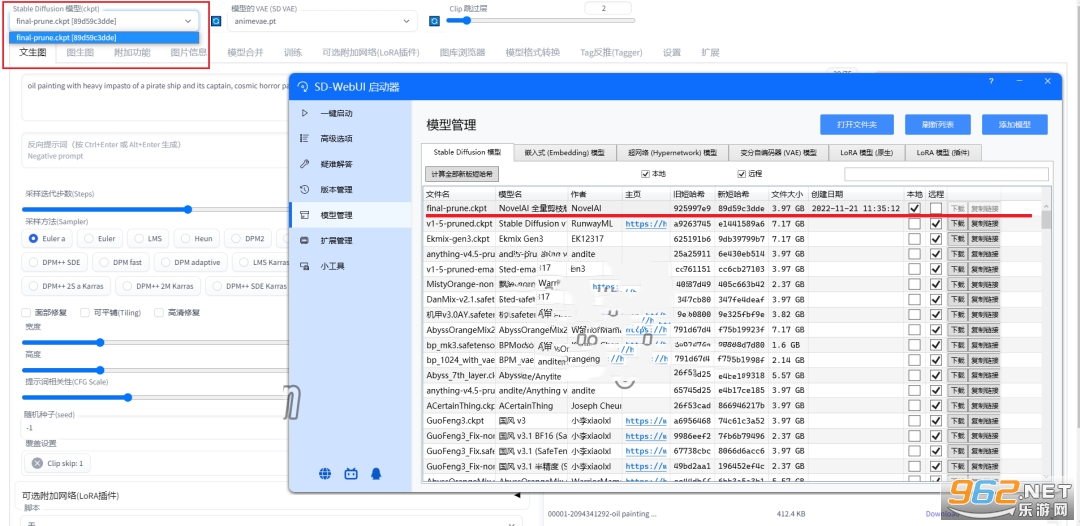Switch to the 图生图 tab
This screenshot has height=526, width=1080.
pos(80,52)
